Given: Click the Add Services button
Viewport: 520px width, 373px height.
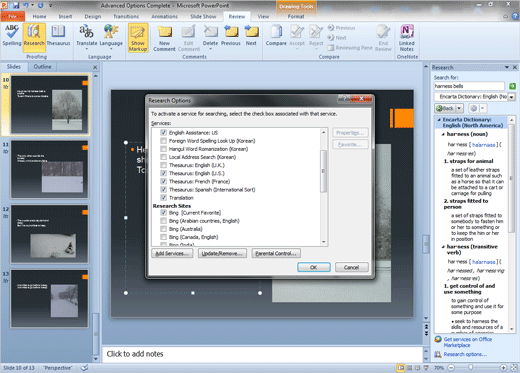Looking at the screenshot, I should tap(172, 254).
